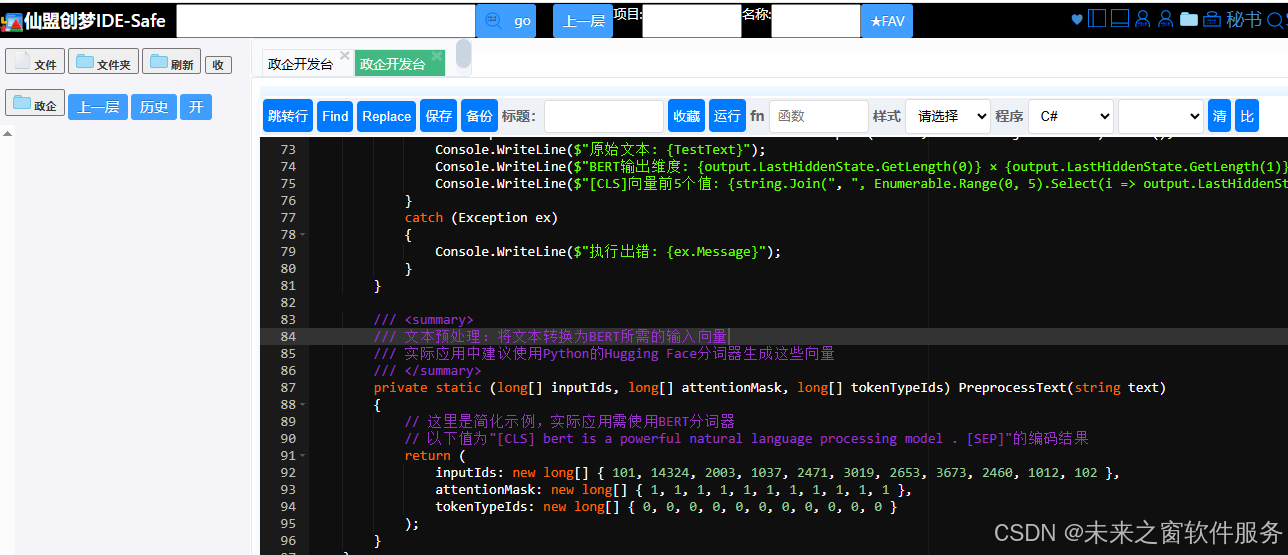Switch to the first 政企开发台 tab
Viewport: 1288px width, 555px height.
[x=300, y=64]
